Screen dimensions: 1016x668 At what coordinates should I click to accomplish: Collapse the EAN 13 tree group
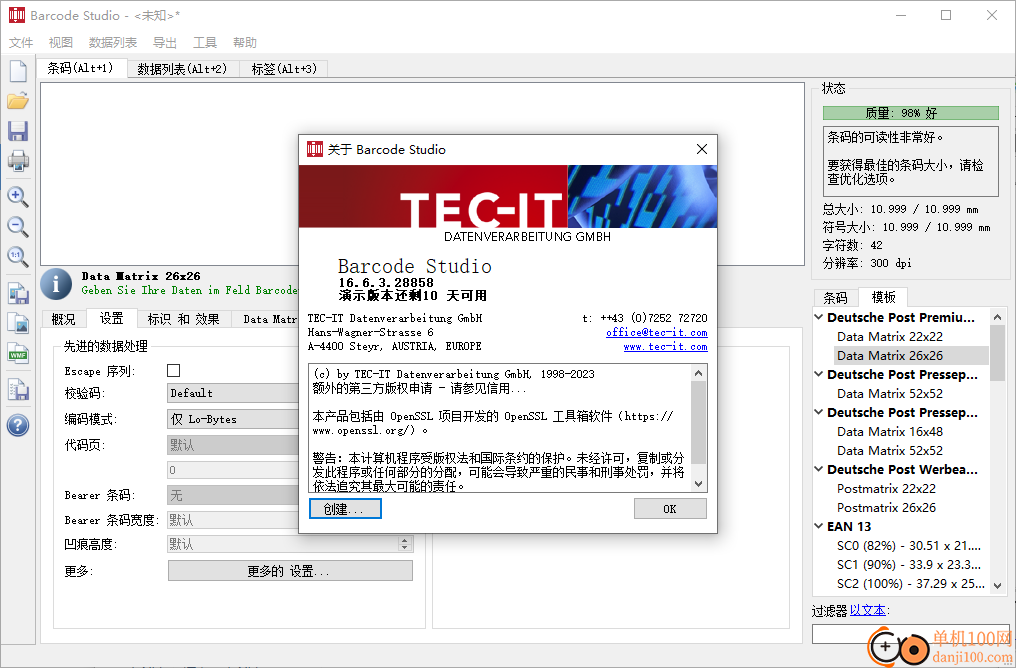[818, 527]
